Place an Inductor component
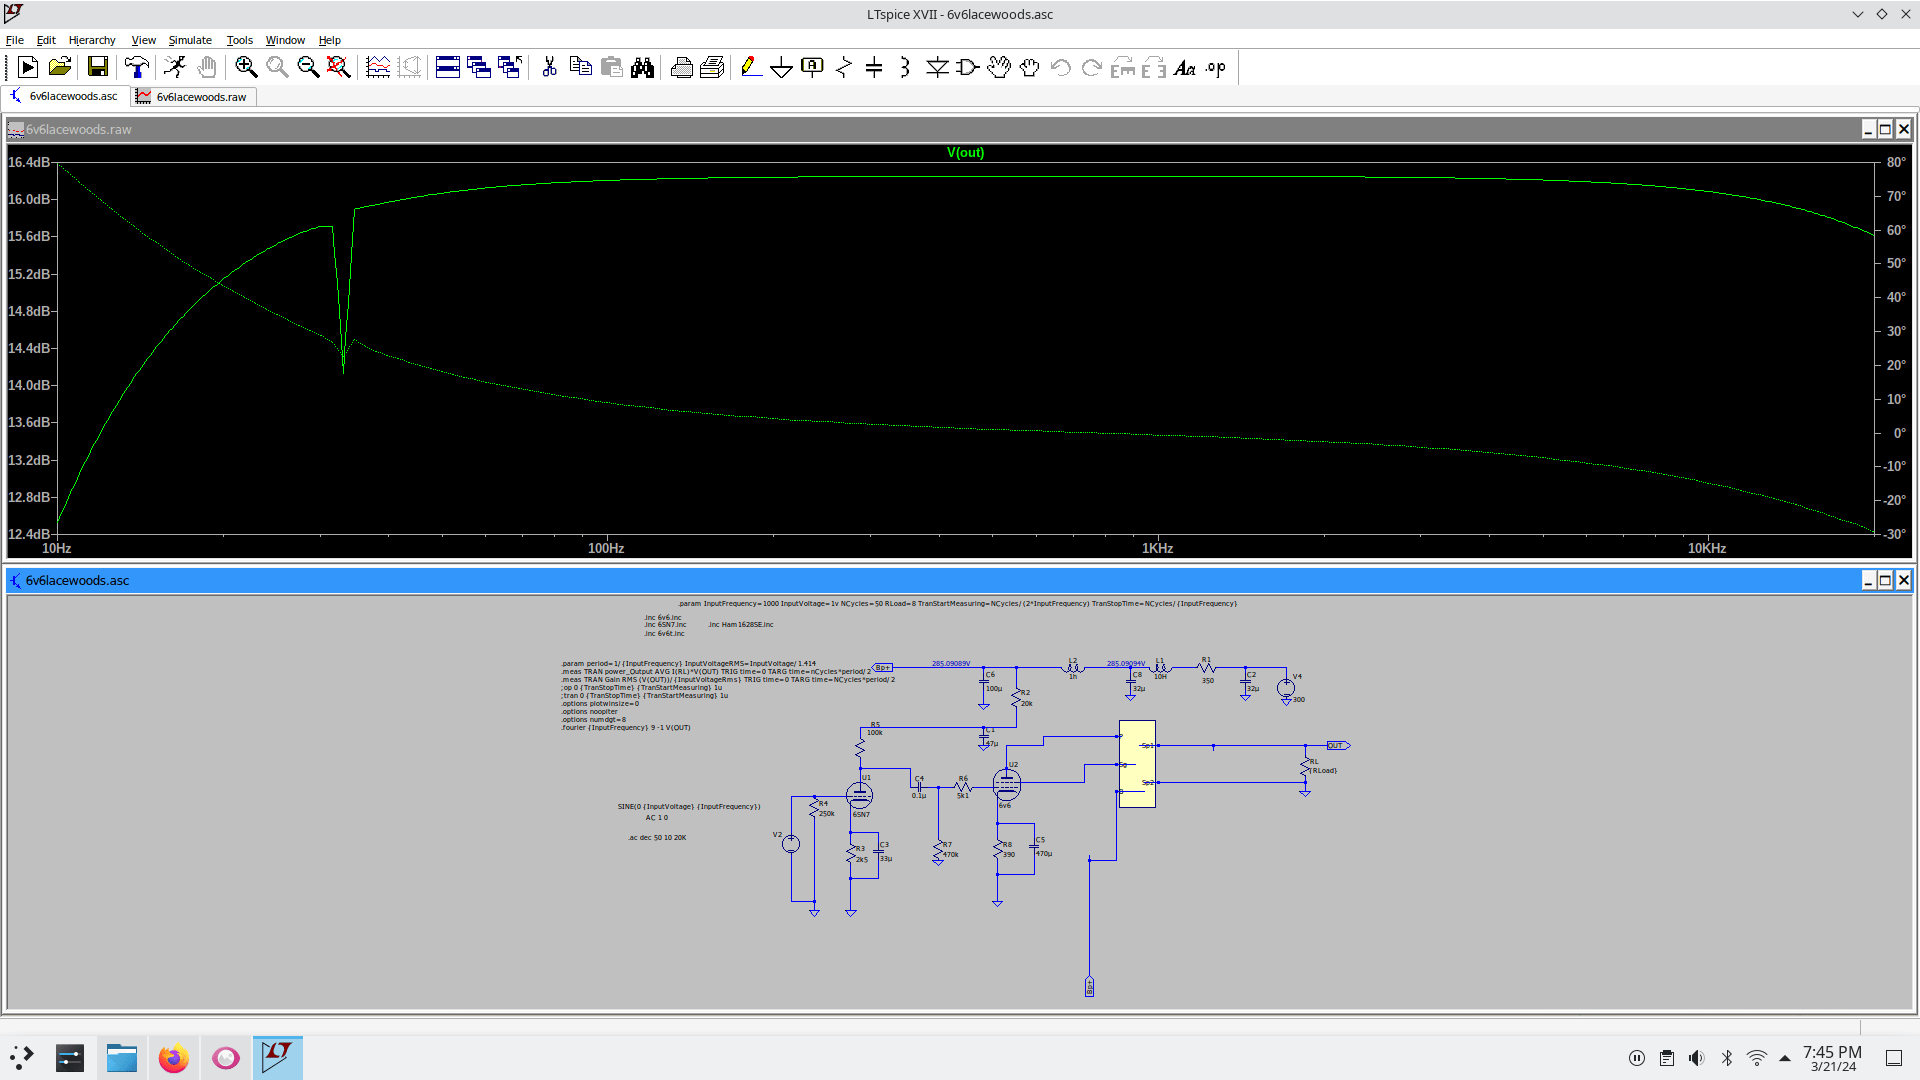 pyautogui.click(x=905, y=67)
